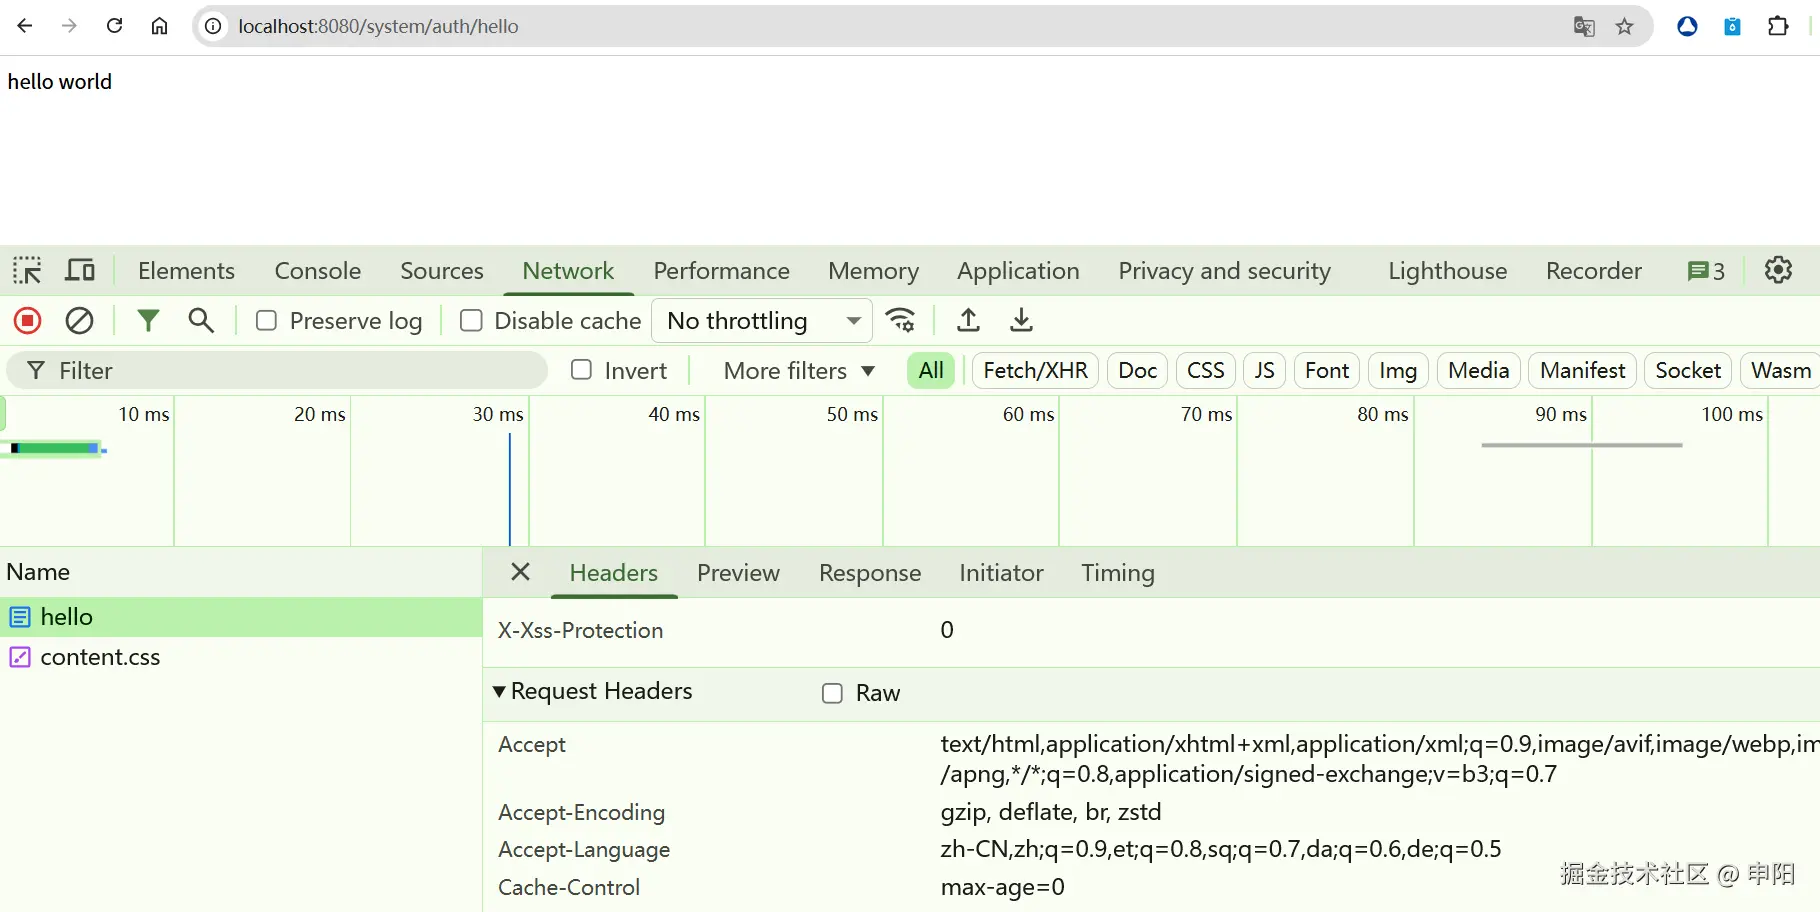Open the Preview tab of request details

coord(738,573)
